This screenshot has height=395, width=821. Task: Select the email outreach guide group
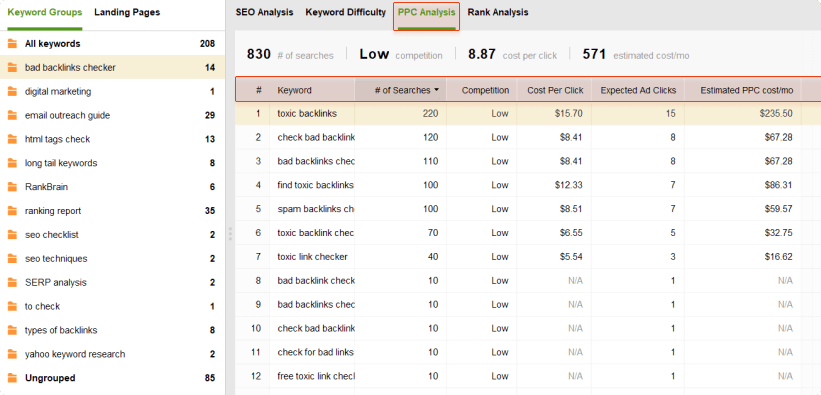[x=112, y=115]
